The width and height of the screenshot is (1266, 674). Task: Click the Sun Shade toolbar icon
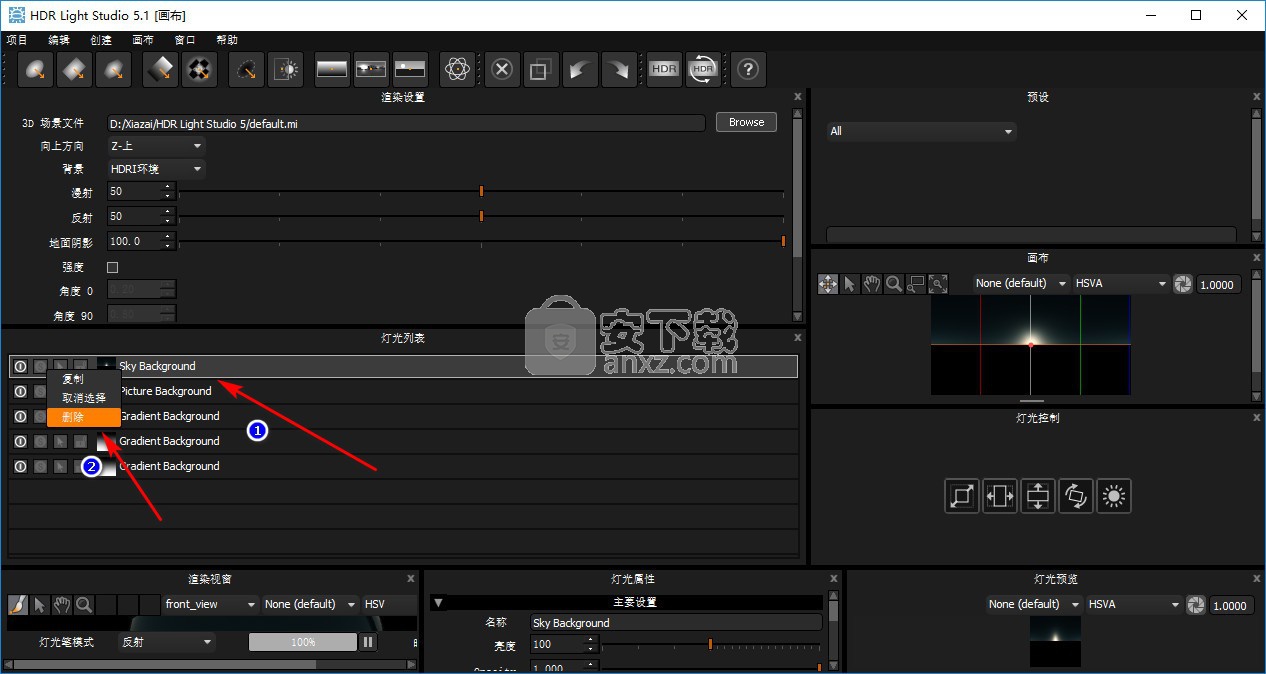click(x=285, y=69)
